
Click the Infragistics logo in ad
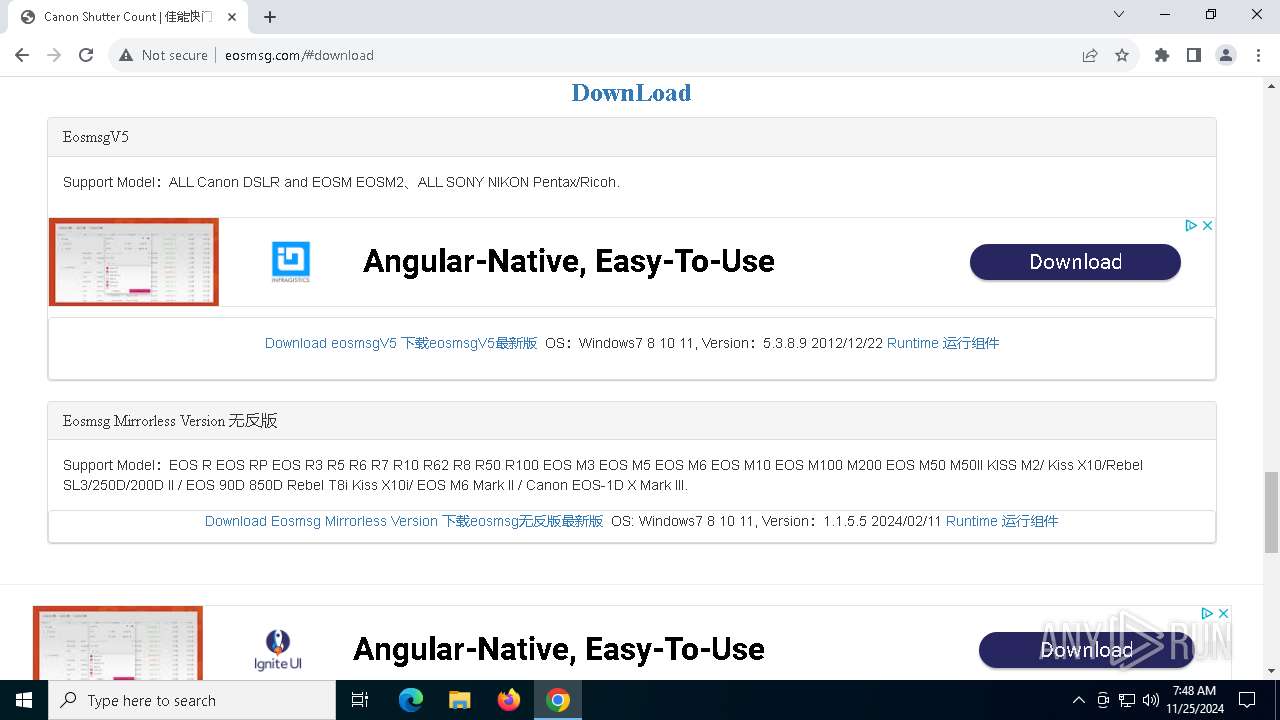coord(291,262)
